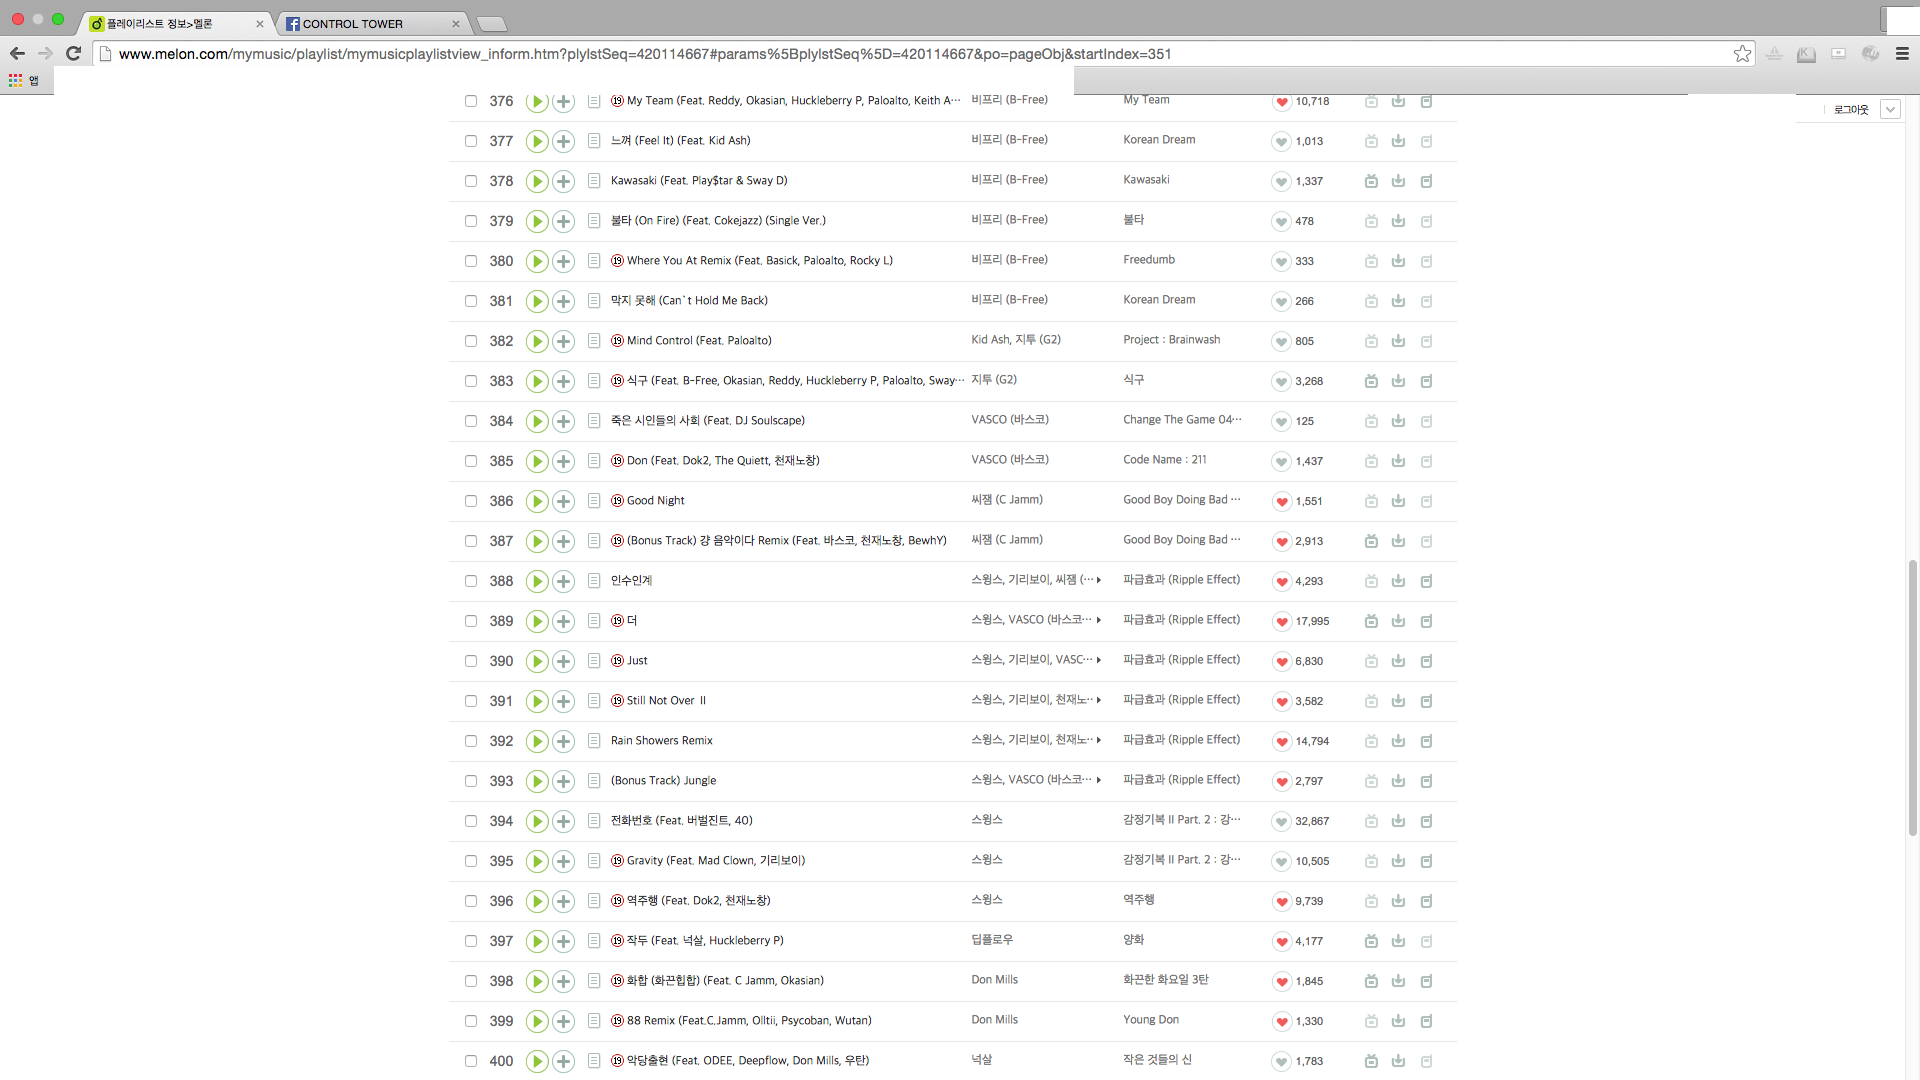Add song 381 막지 못해 to playlist
1920x1080 pixels.
click(x=563, y=301)
